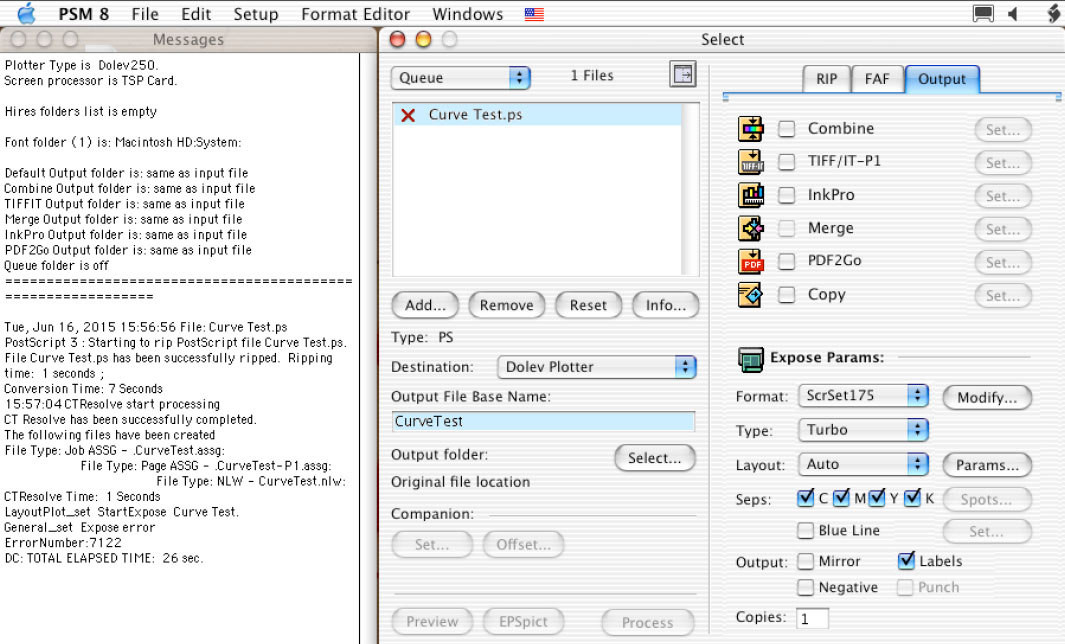Enable the Combine checkbox
Image resolution: width=1065 pixels, height=644 pixels.
coord(787,128)
